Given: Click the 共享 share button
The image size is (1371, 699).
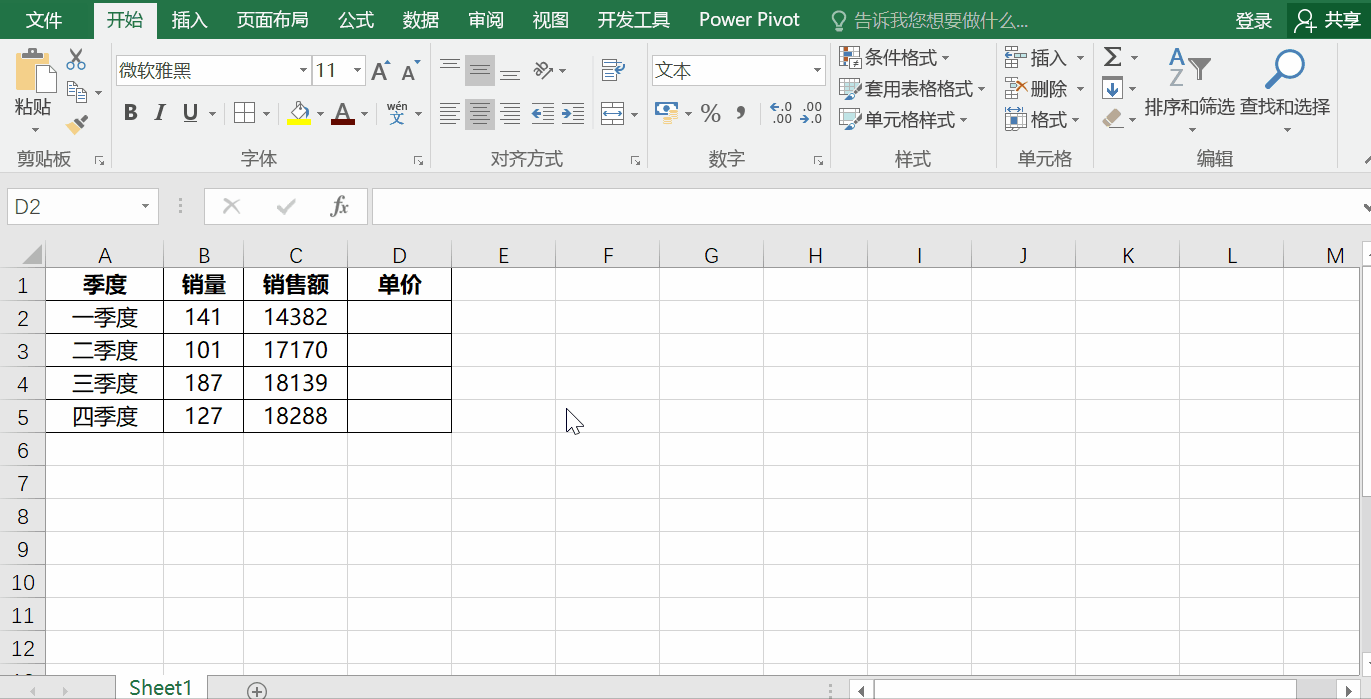Looking at the screenshot, I should [x=1328, y=20].
